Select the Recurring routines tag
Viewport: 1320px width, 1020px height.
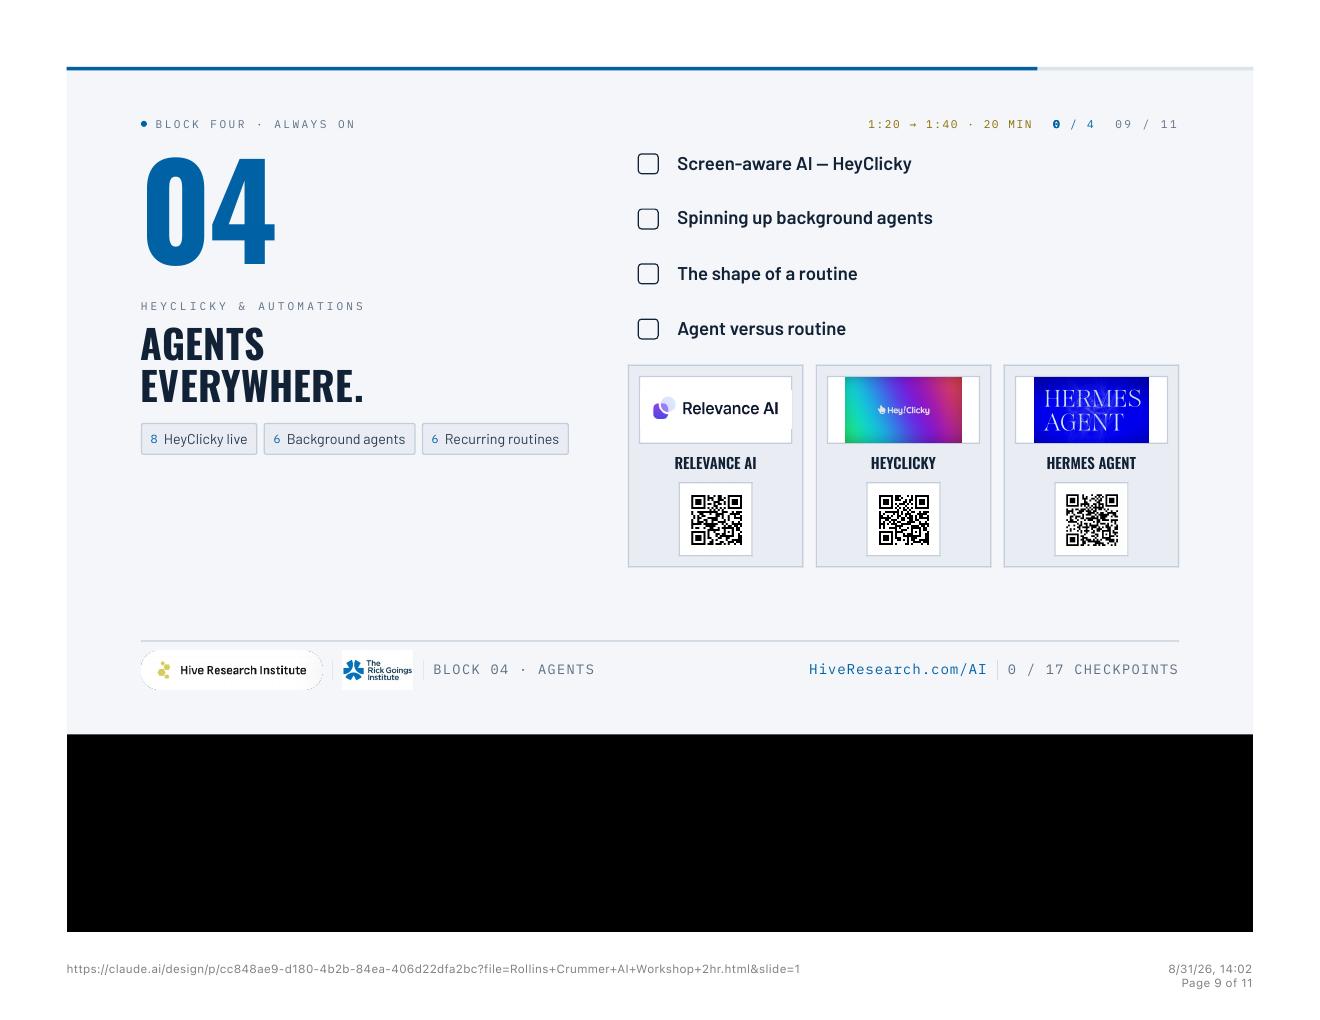(495, 439)
